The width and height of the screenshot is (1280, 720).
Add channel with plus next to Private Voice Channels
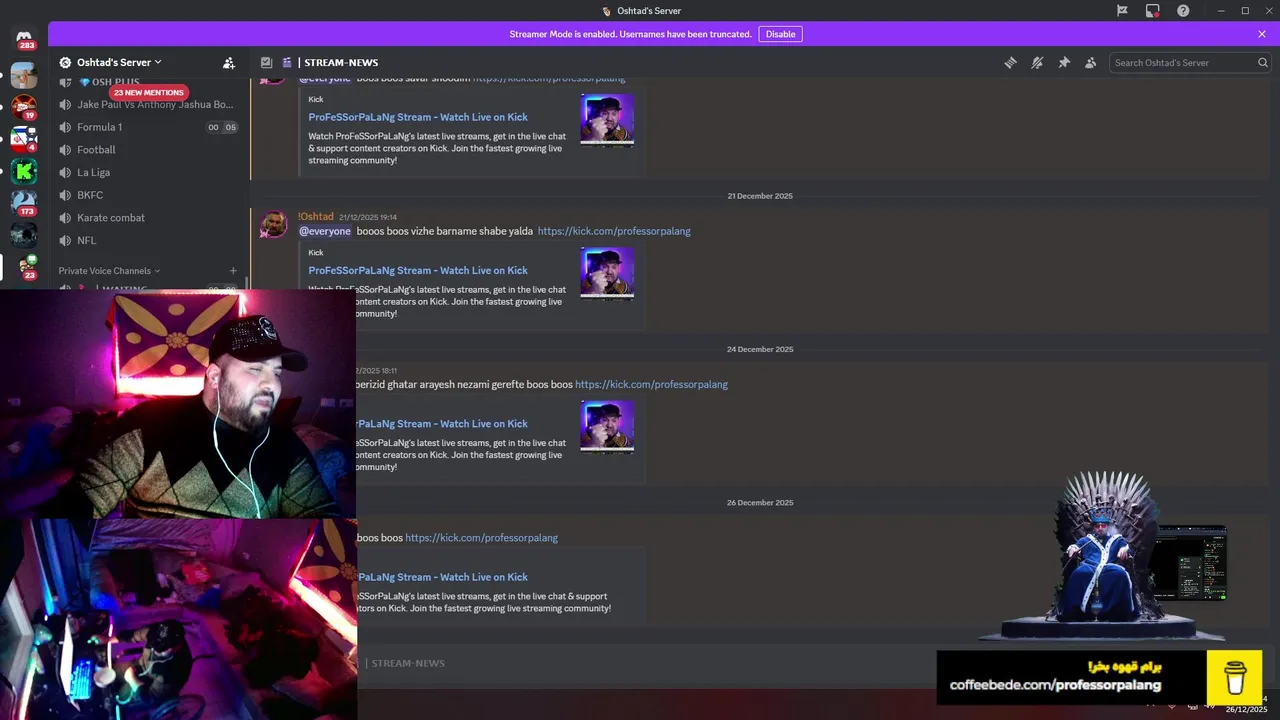233,271
